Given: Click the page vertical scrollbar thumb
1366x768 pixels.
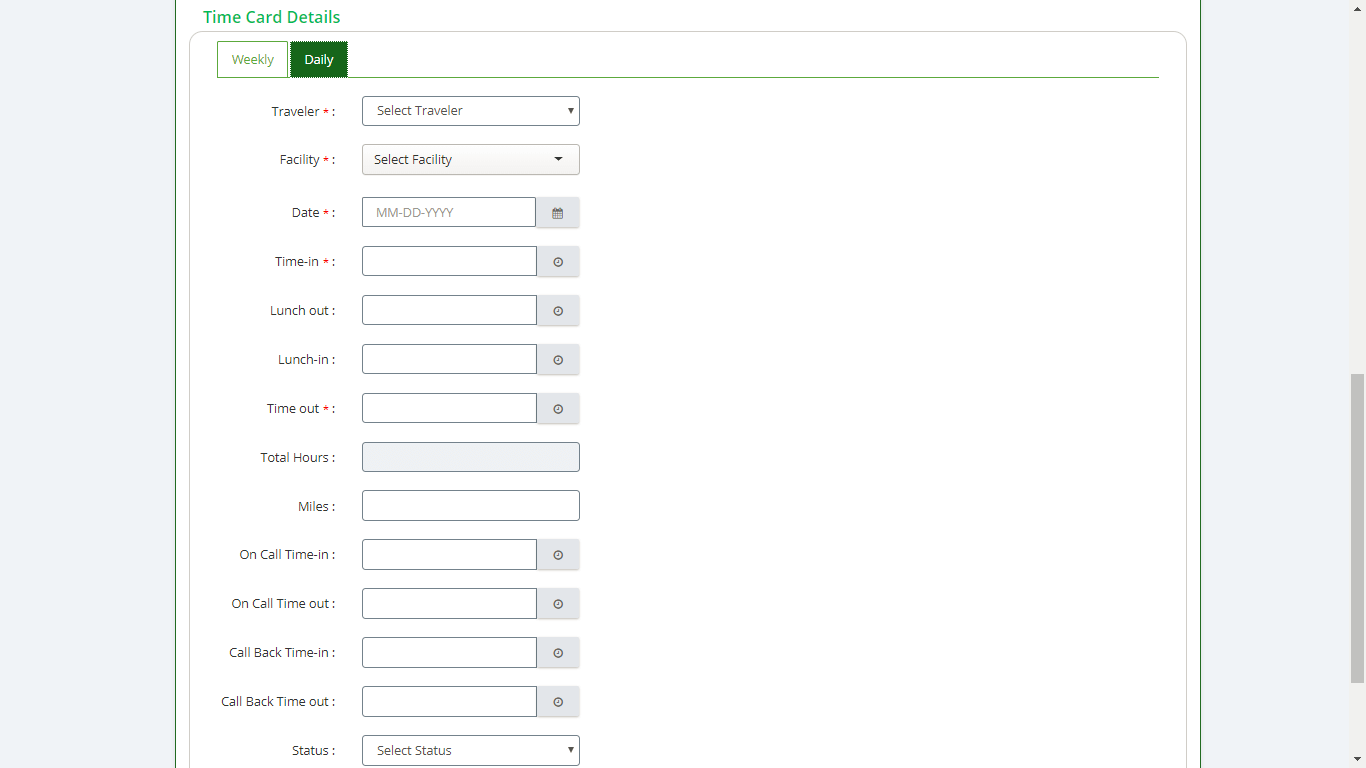Looking at the screenshot, I should click(x=1357, y=528).
